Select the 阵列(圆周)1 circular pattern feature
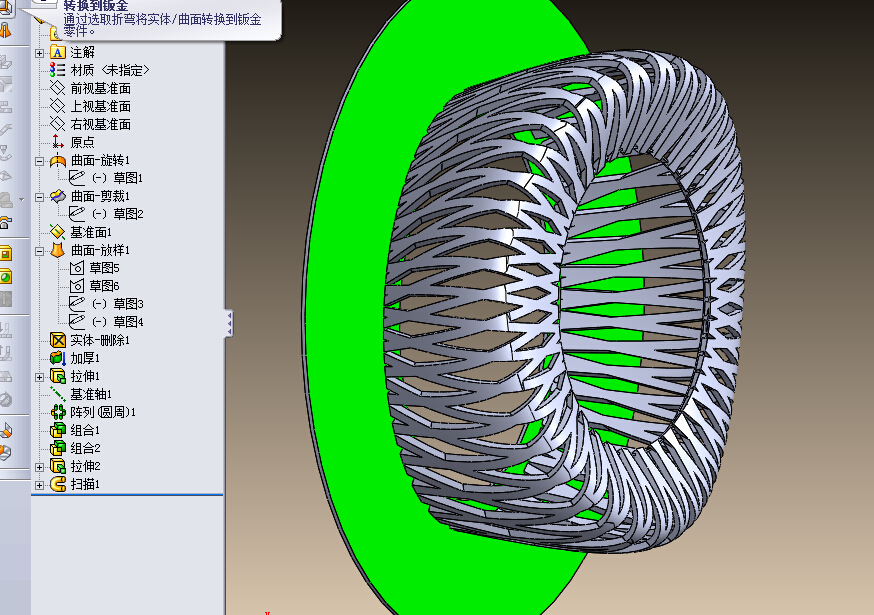Viewport: 874px width, 615px height. [93, 412]
